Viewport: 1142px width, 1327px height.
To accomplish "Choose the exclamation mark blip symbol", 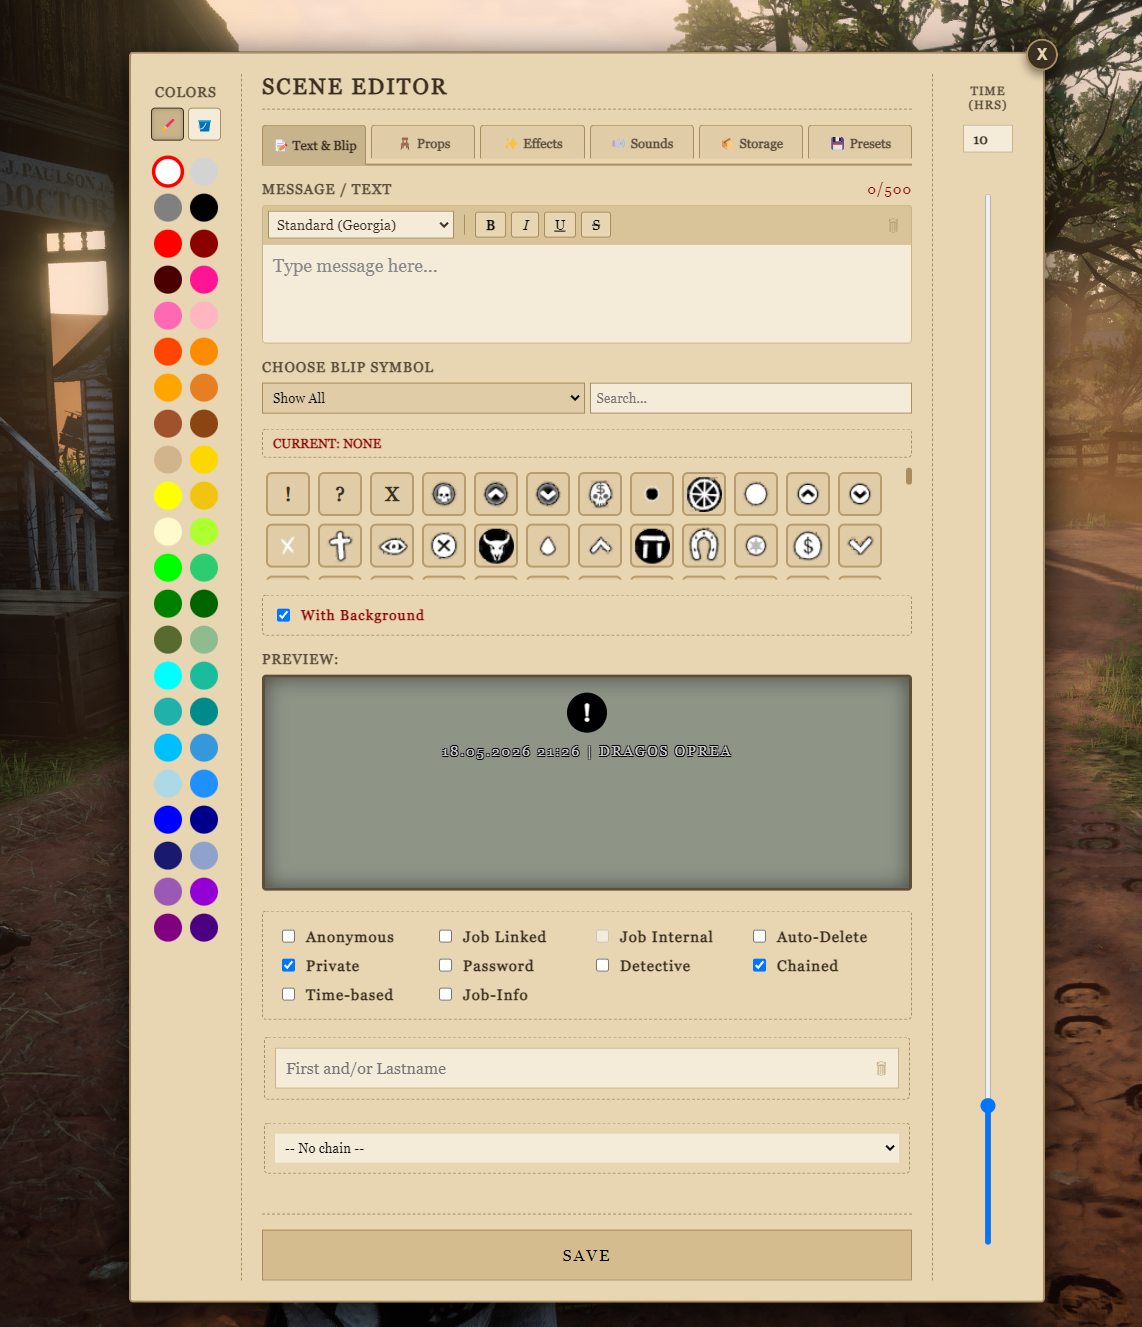I will click(x=288, y=494).
